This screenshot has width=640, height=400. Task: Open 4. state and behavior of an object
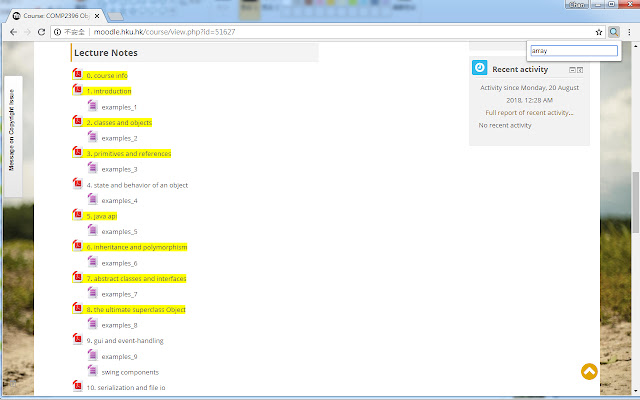pos(137,185)
